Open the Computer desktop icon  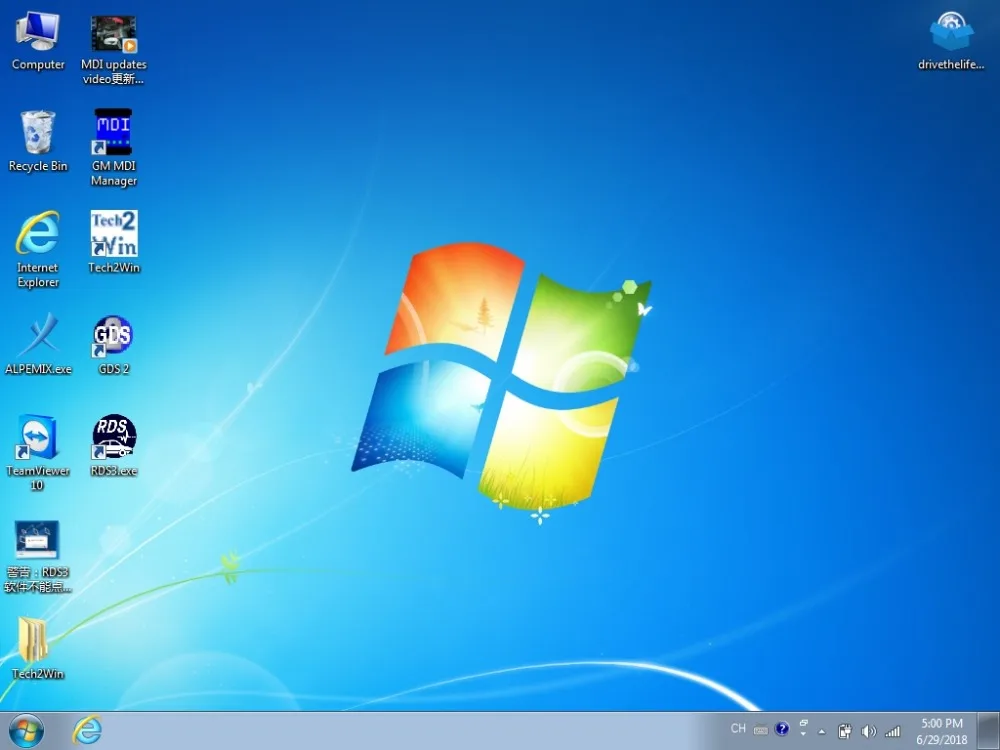pos(38,40)
